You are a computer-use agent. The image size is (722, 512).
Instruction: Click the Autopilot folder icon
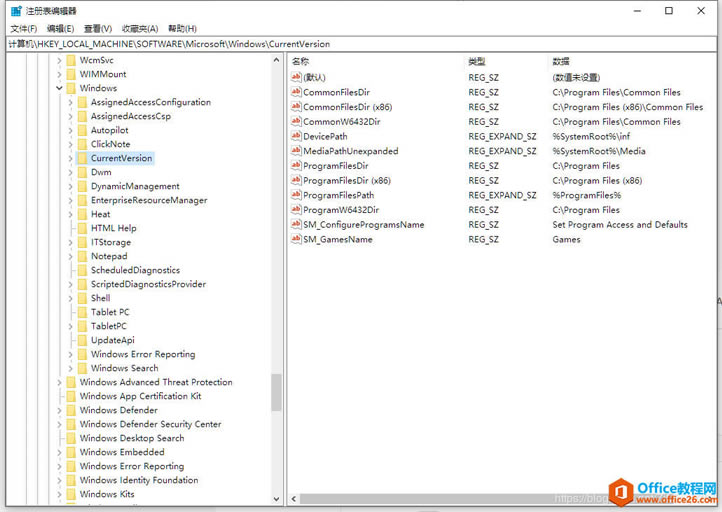[82, 130]
